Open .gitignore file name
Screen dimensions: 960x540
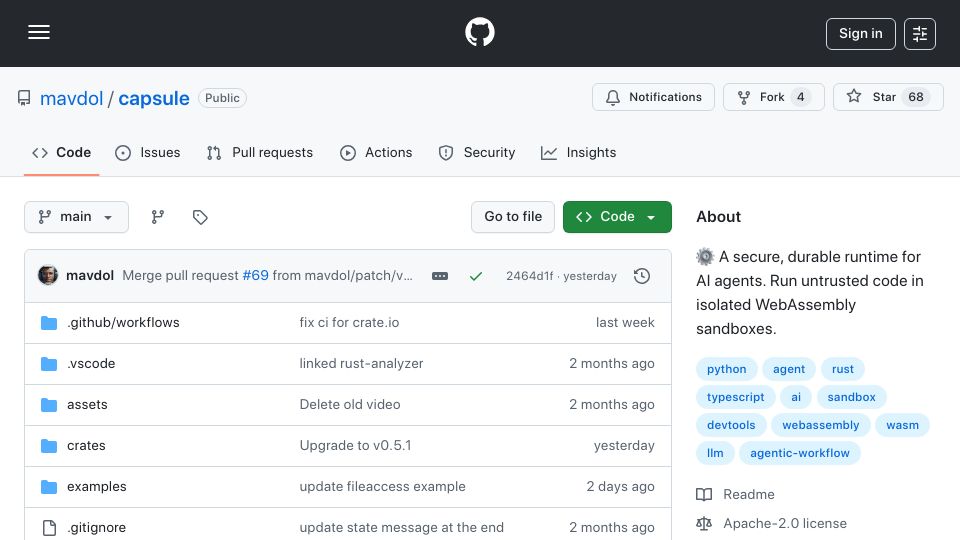(97, 528)
